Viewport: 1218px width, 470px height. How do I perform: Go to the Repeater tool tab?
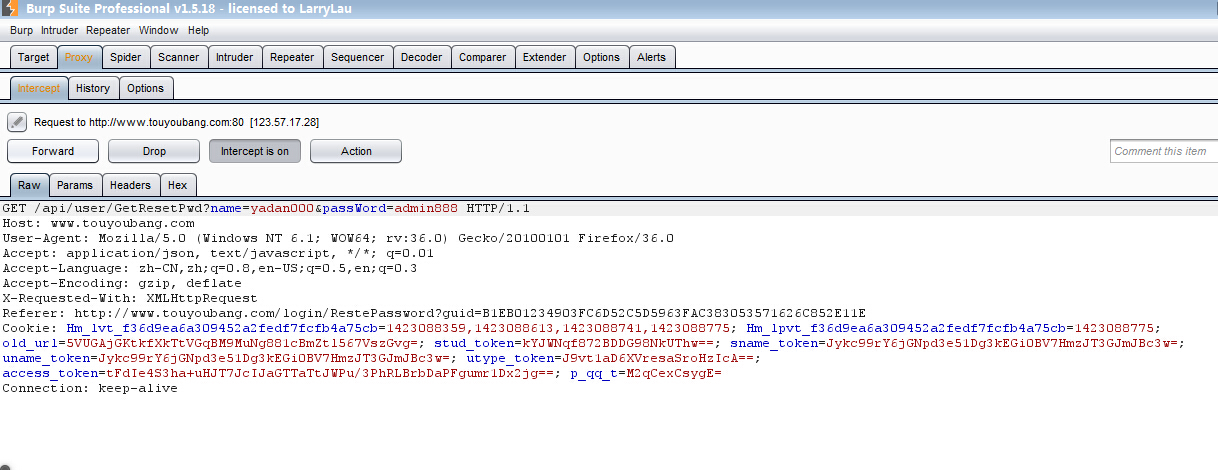point(292,57)
